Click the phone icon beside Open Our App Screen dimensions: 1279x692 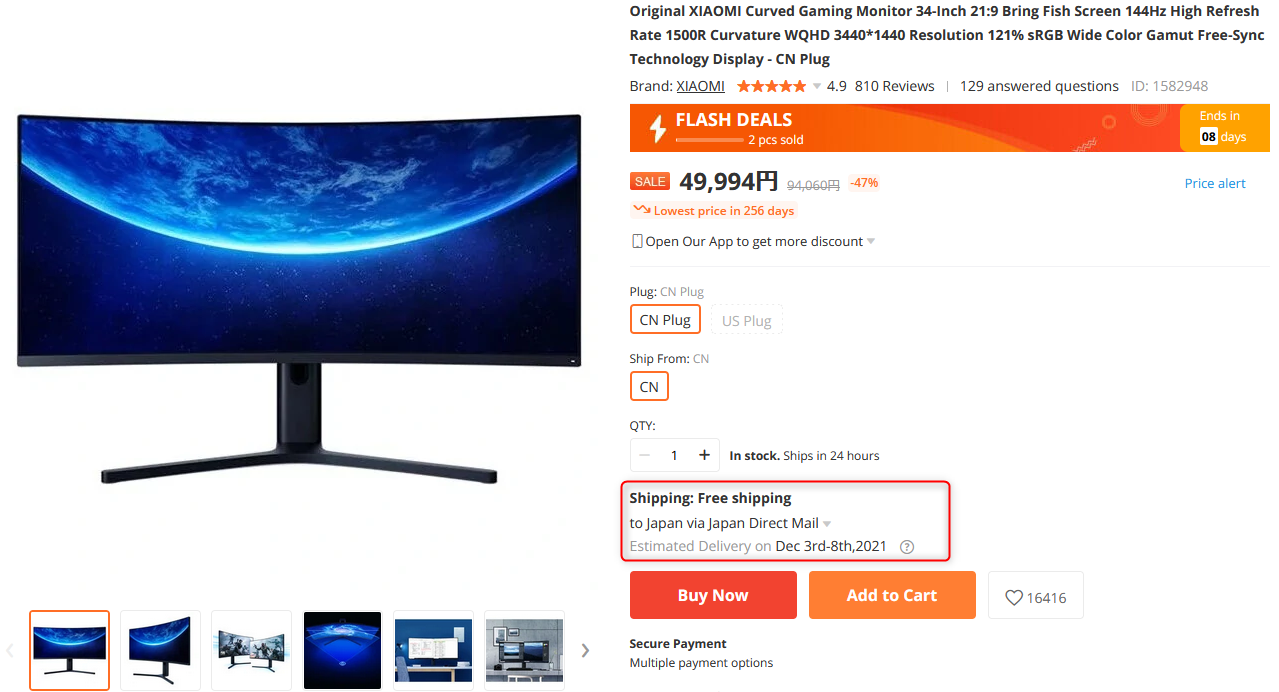637,241
